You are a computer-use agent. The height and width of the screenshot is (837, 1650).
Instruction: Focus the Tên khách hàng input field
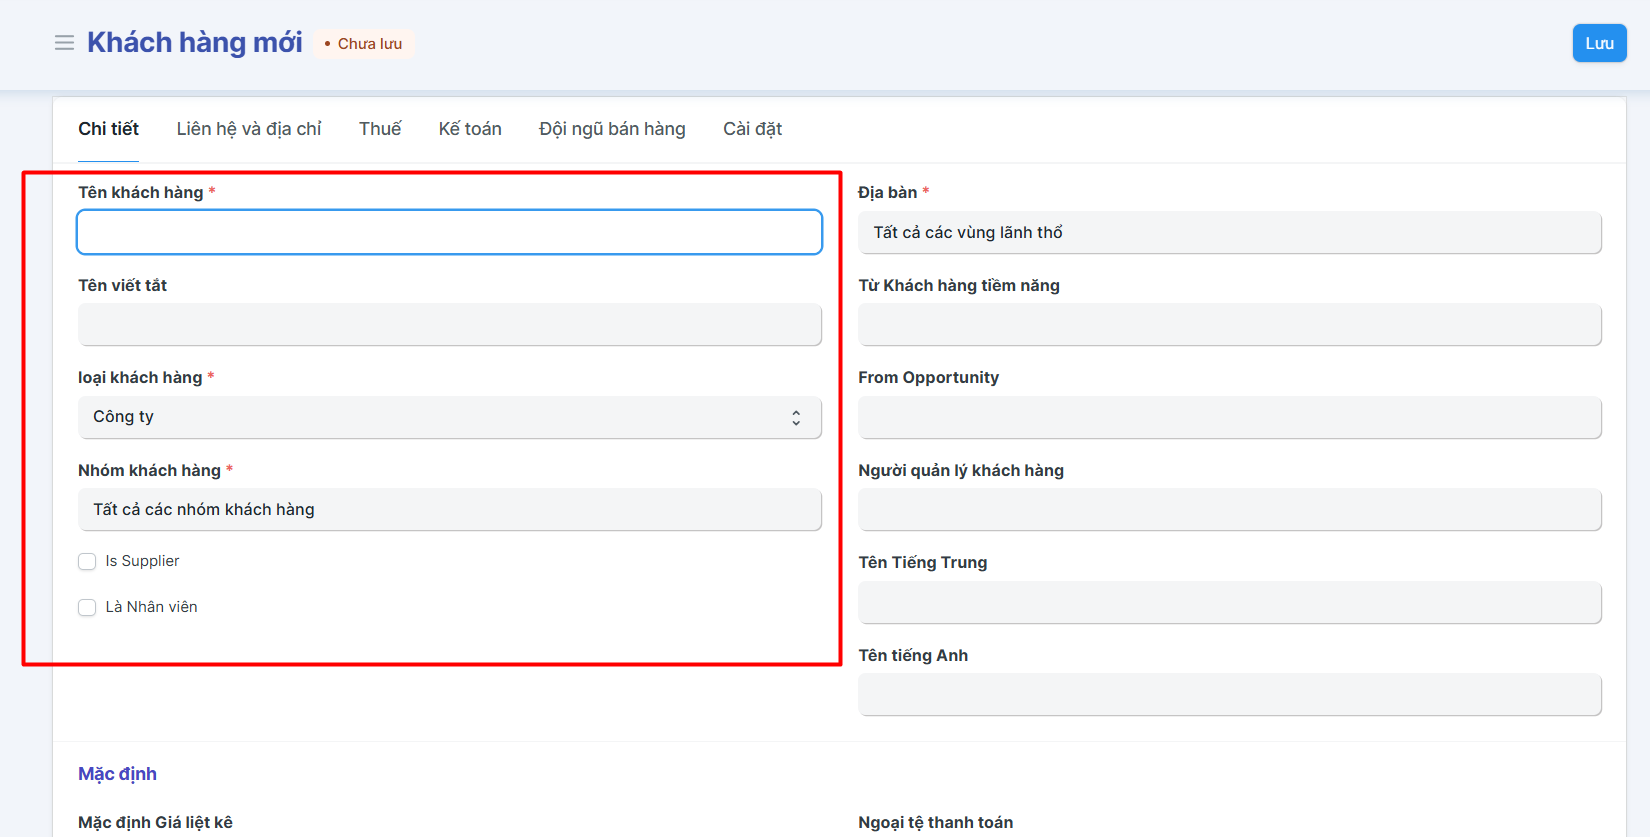click(x=449, y=232)
